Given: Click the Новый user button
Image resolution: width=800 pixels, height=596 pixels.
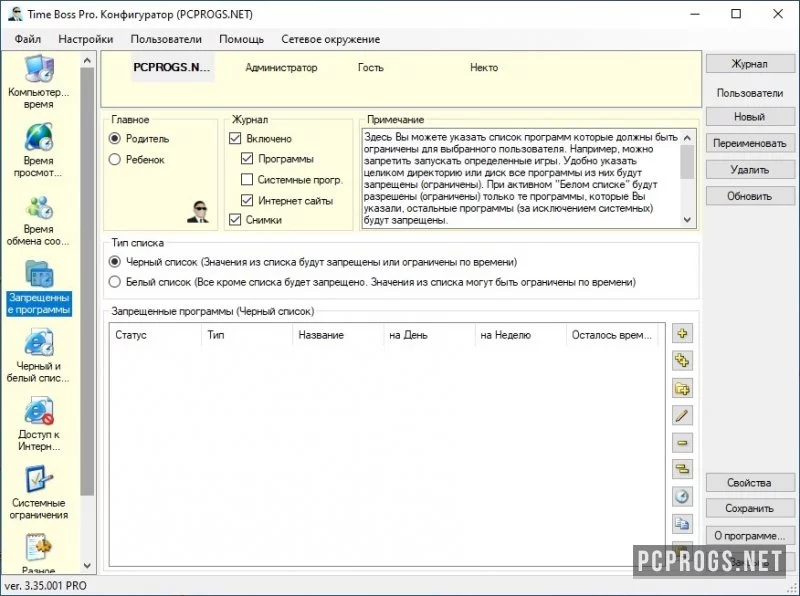Looking at the screenshot, I should 750,117.
